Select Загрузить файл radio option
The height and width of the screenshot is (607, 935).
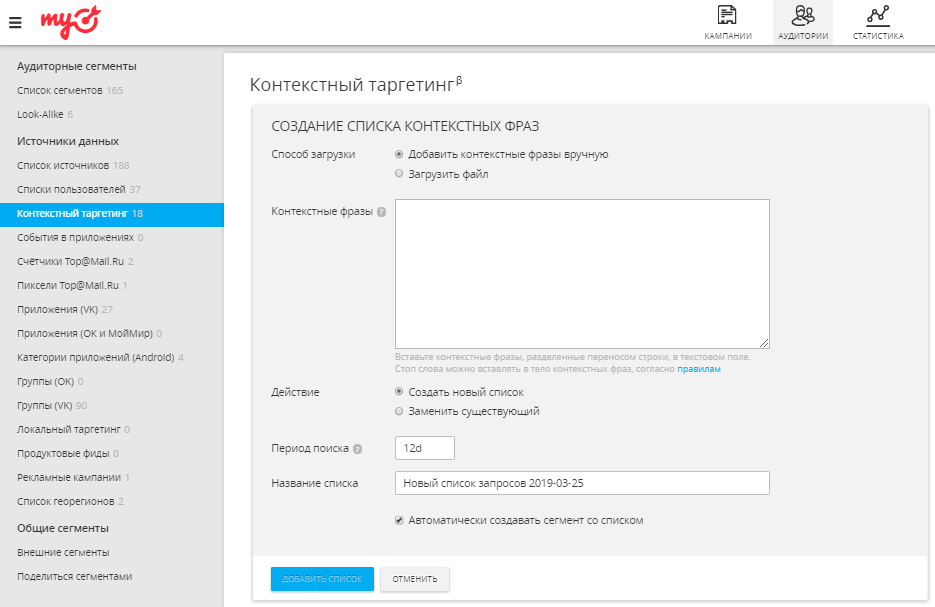tap(400, 174)
